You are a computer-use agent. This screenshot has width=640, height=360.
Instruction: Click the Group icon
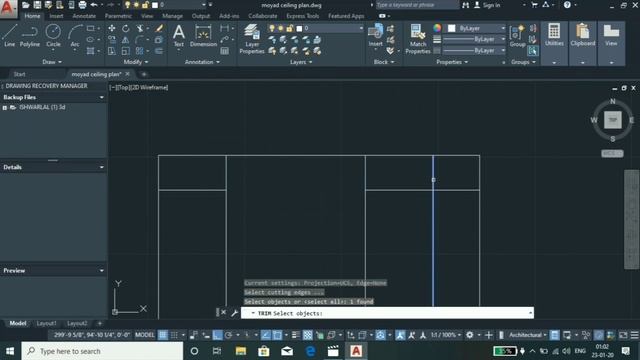point(517,36)
